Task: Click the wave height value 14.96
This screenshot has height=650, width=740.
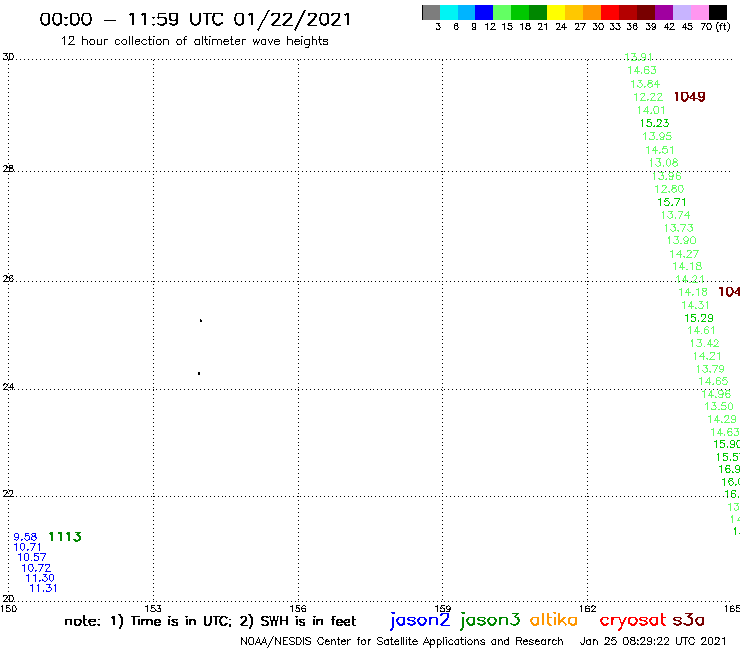Action: click(x=716, y=394)
